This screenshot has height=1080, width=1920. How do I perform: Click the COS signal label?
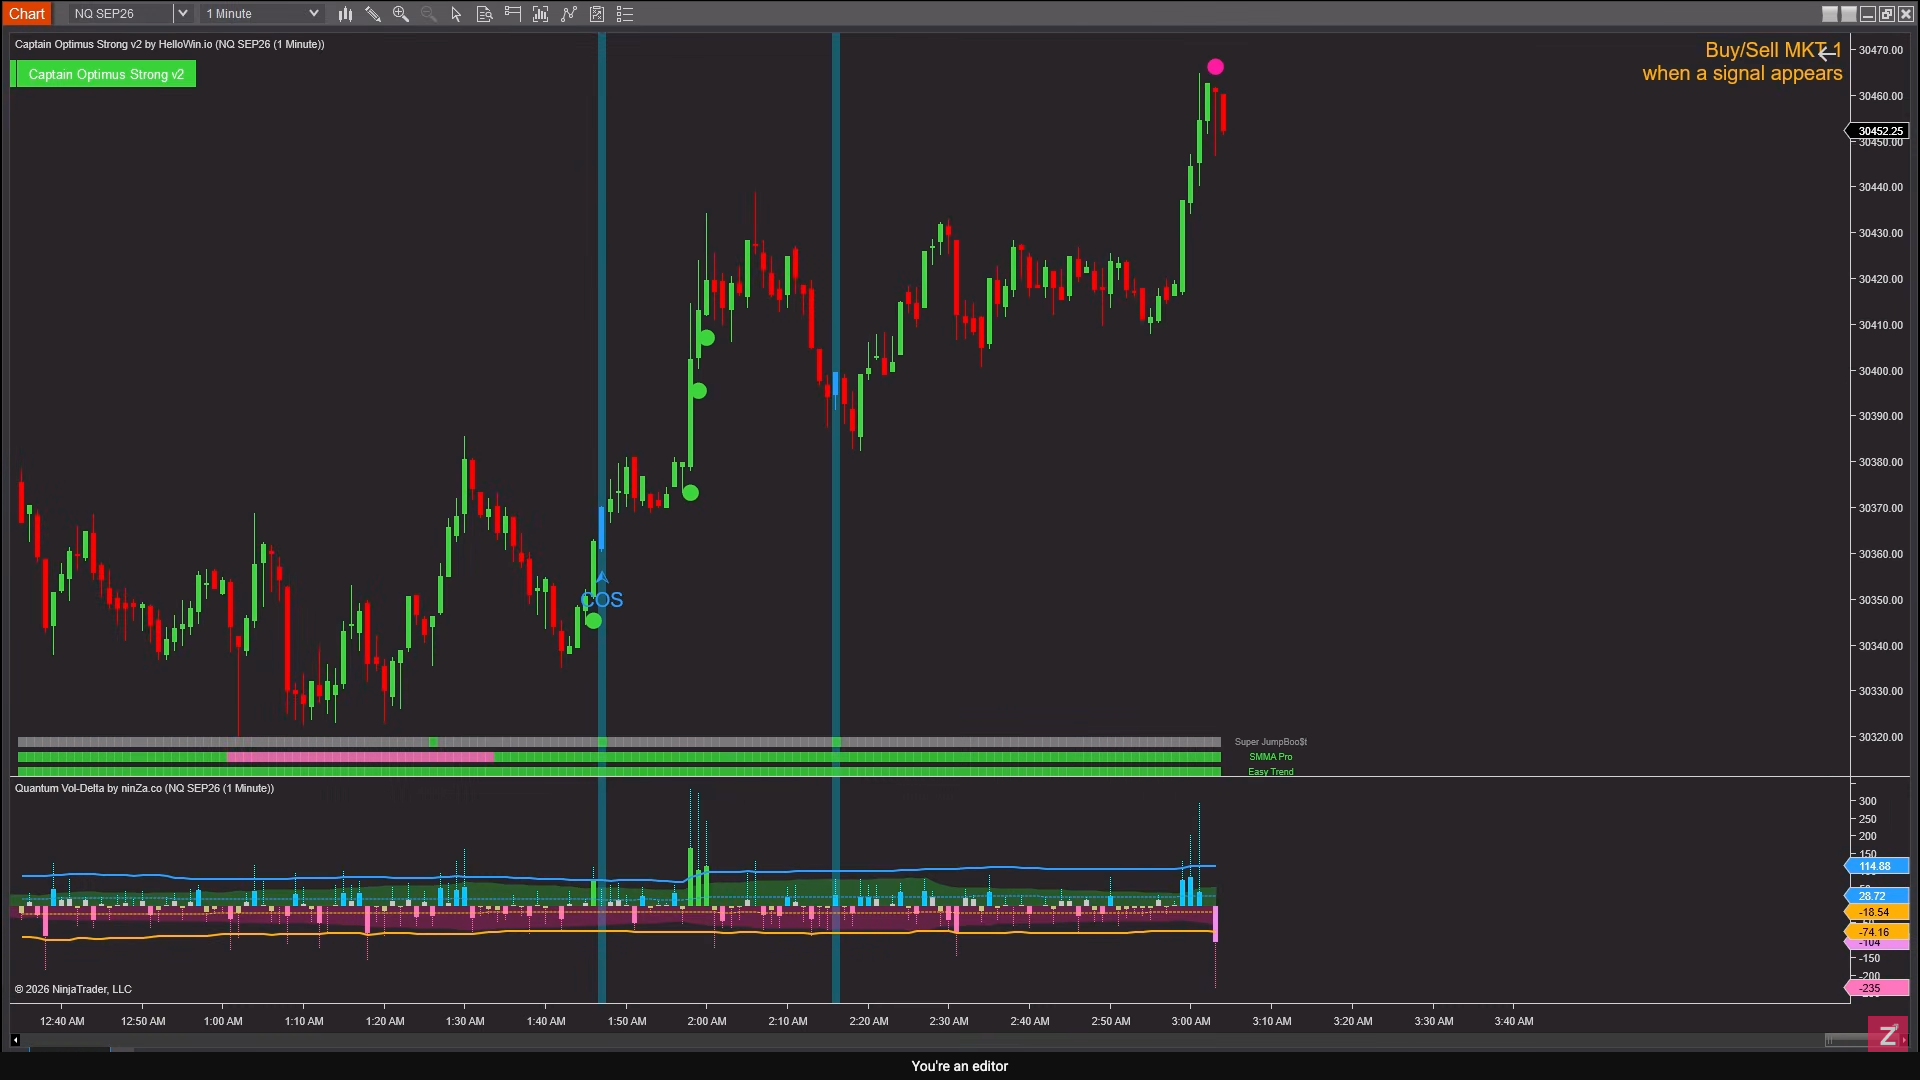click(602, 600)
